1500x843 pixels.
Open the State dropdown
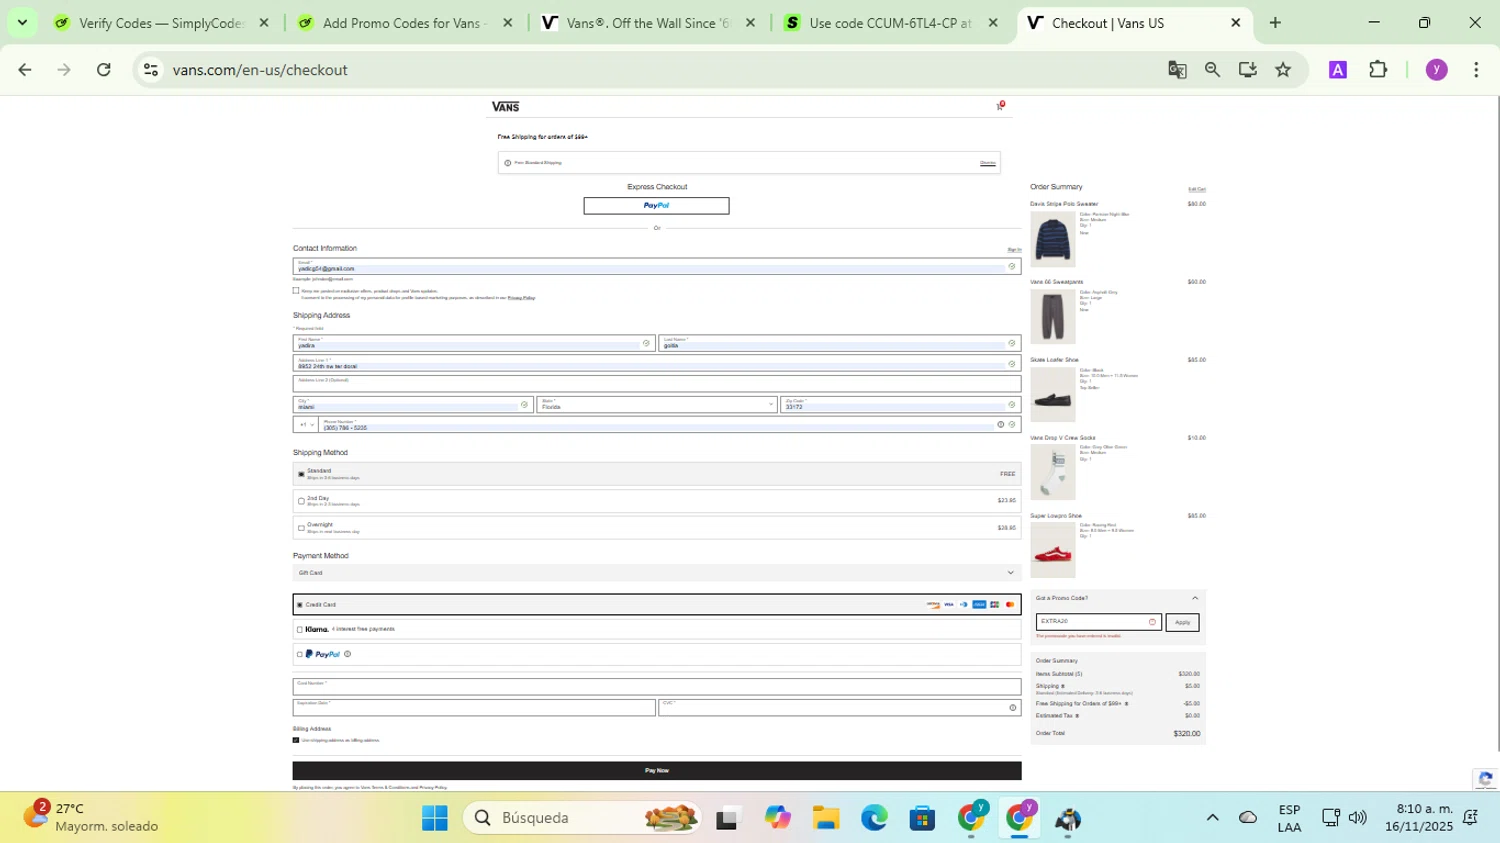tap(656, 404)
